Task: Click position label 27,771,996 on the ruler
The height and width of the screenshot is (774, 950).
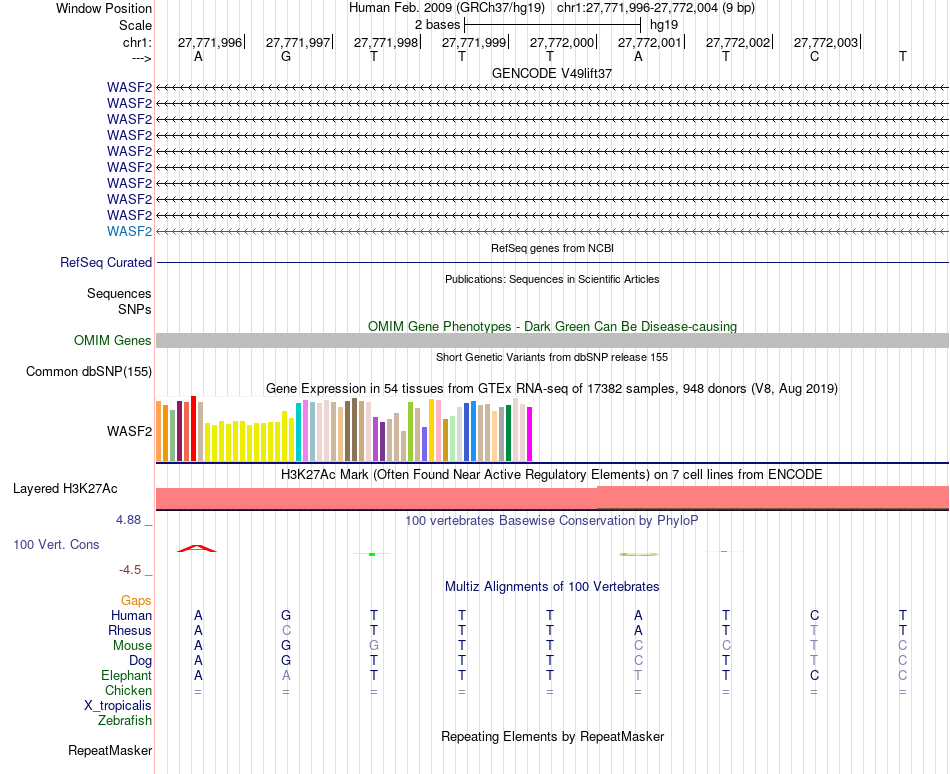Action: 210,42
